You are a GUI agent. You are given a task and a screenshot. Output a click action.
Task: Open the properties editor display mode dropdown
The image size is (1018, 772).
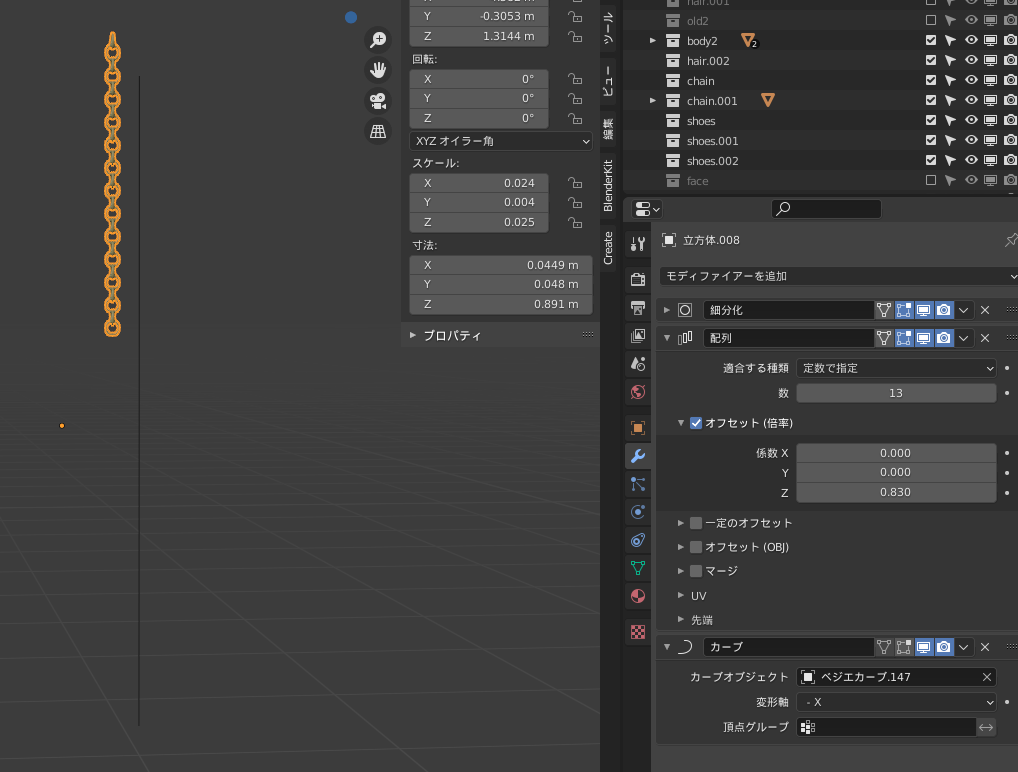coord(647,209)
